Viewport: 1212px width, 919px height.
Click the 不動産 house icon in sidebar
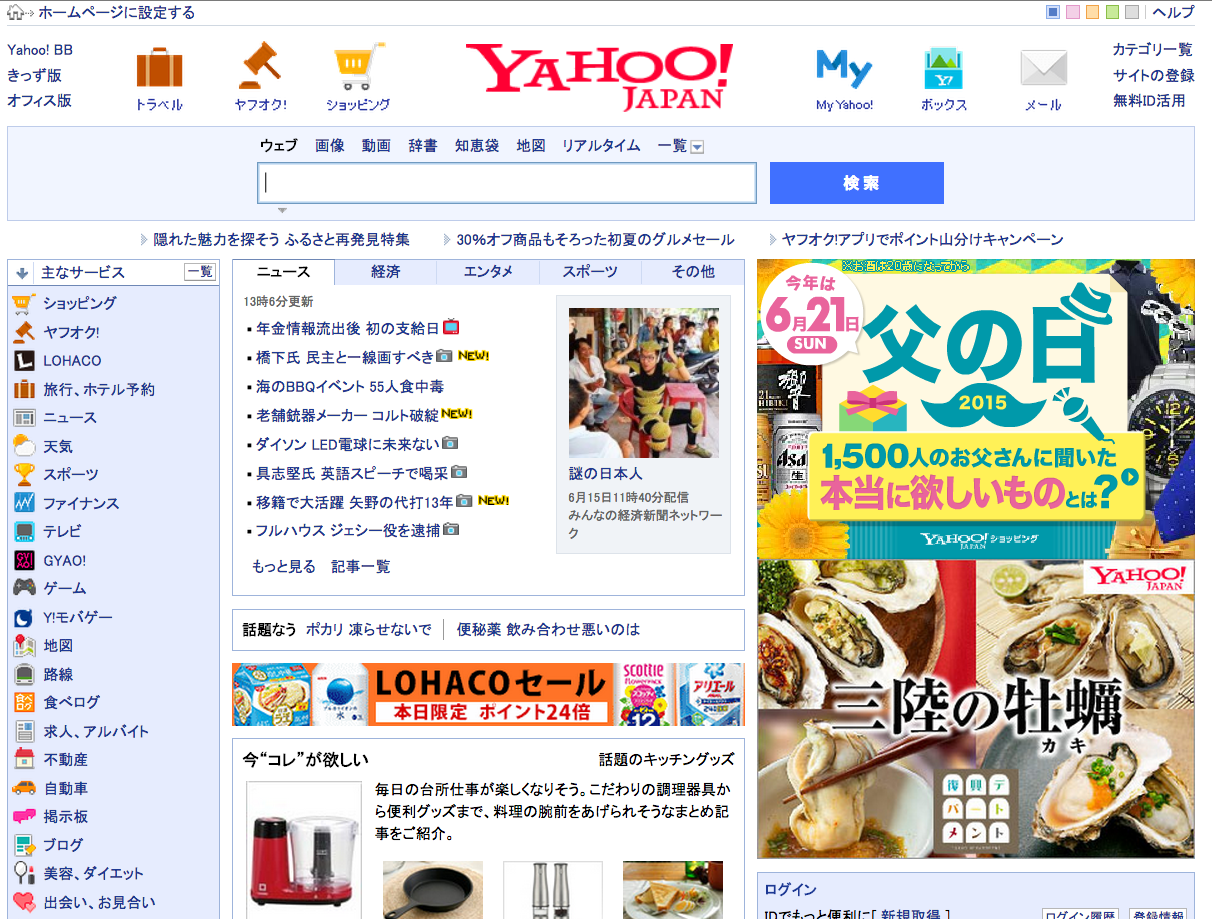[25, 759]
